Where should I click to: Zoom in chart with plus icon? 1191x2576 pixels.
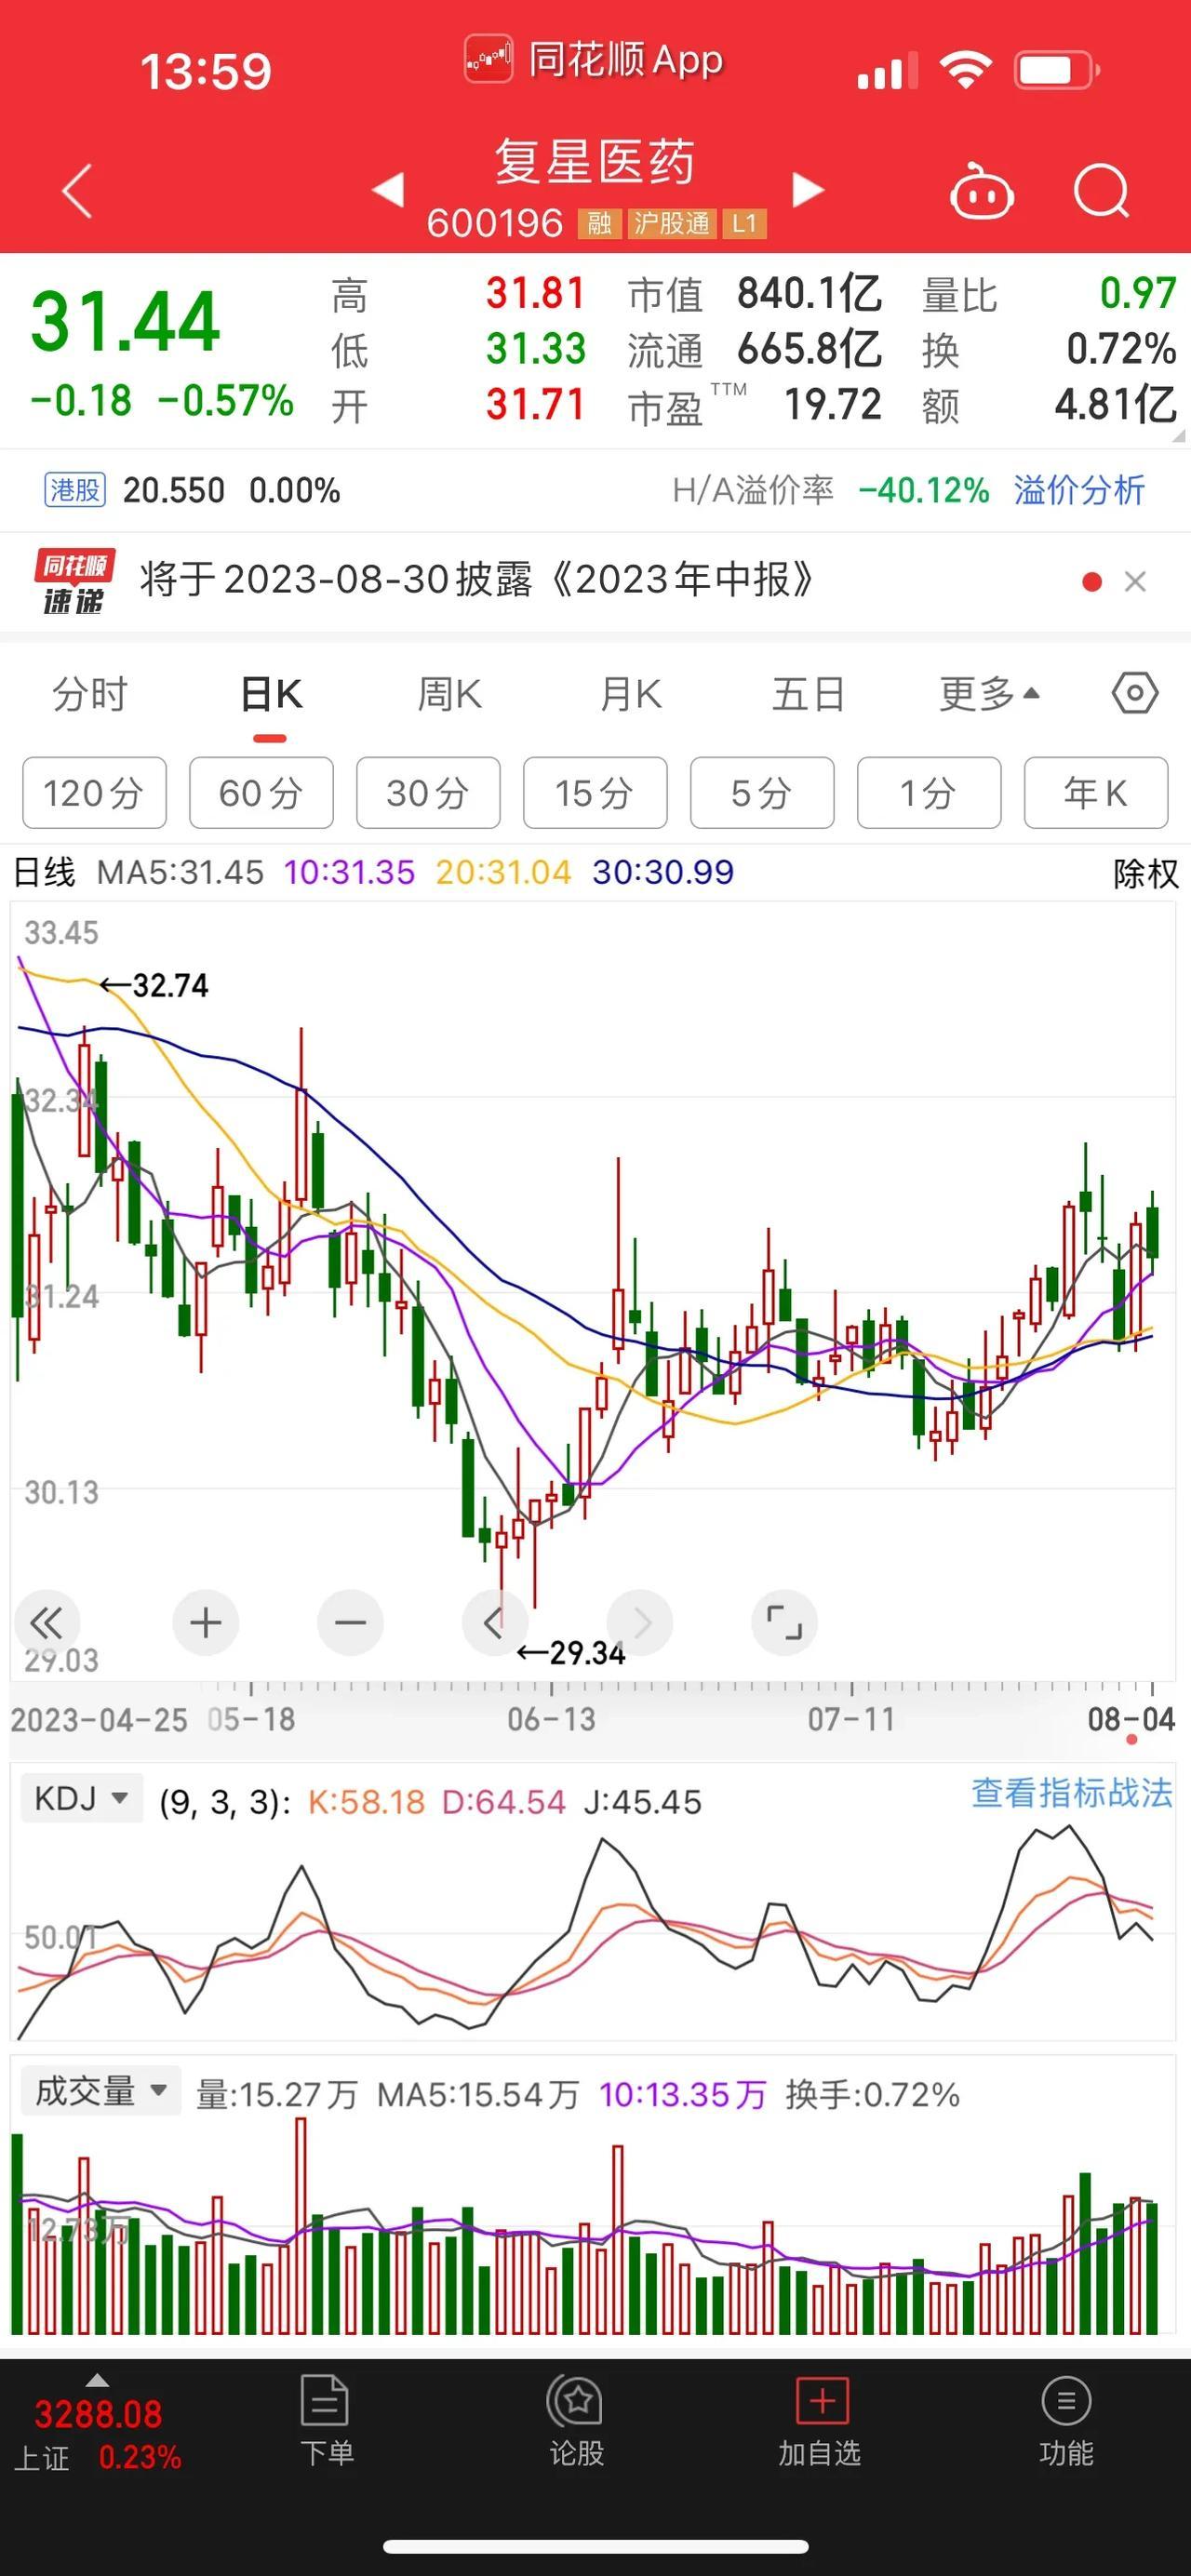[206, 1622]
